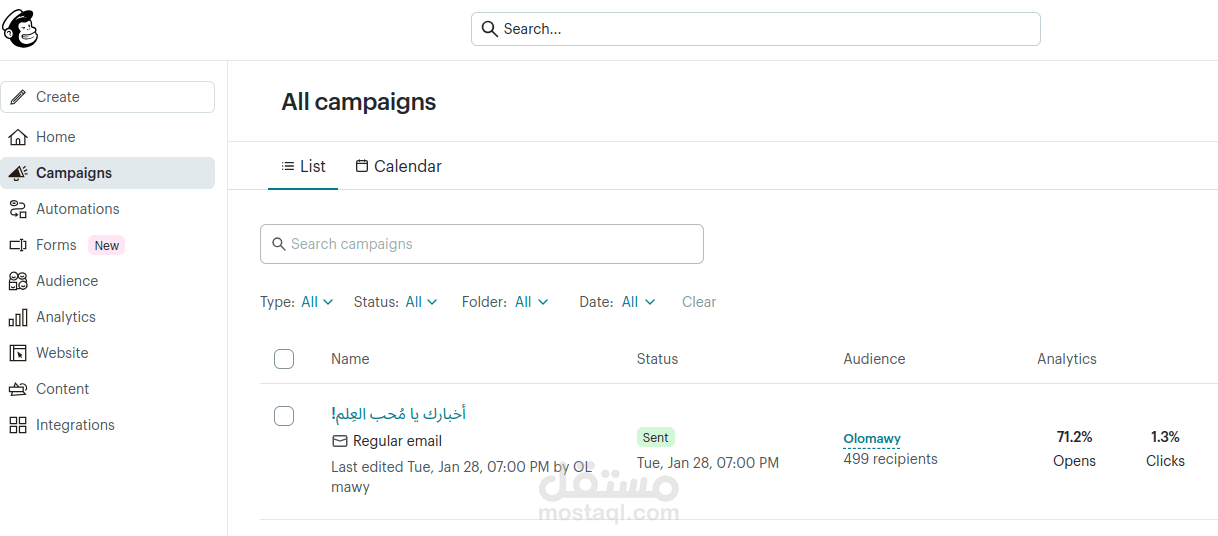Focus the Search campaigns field

[x=482, y=244]
